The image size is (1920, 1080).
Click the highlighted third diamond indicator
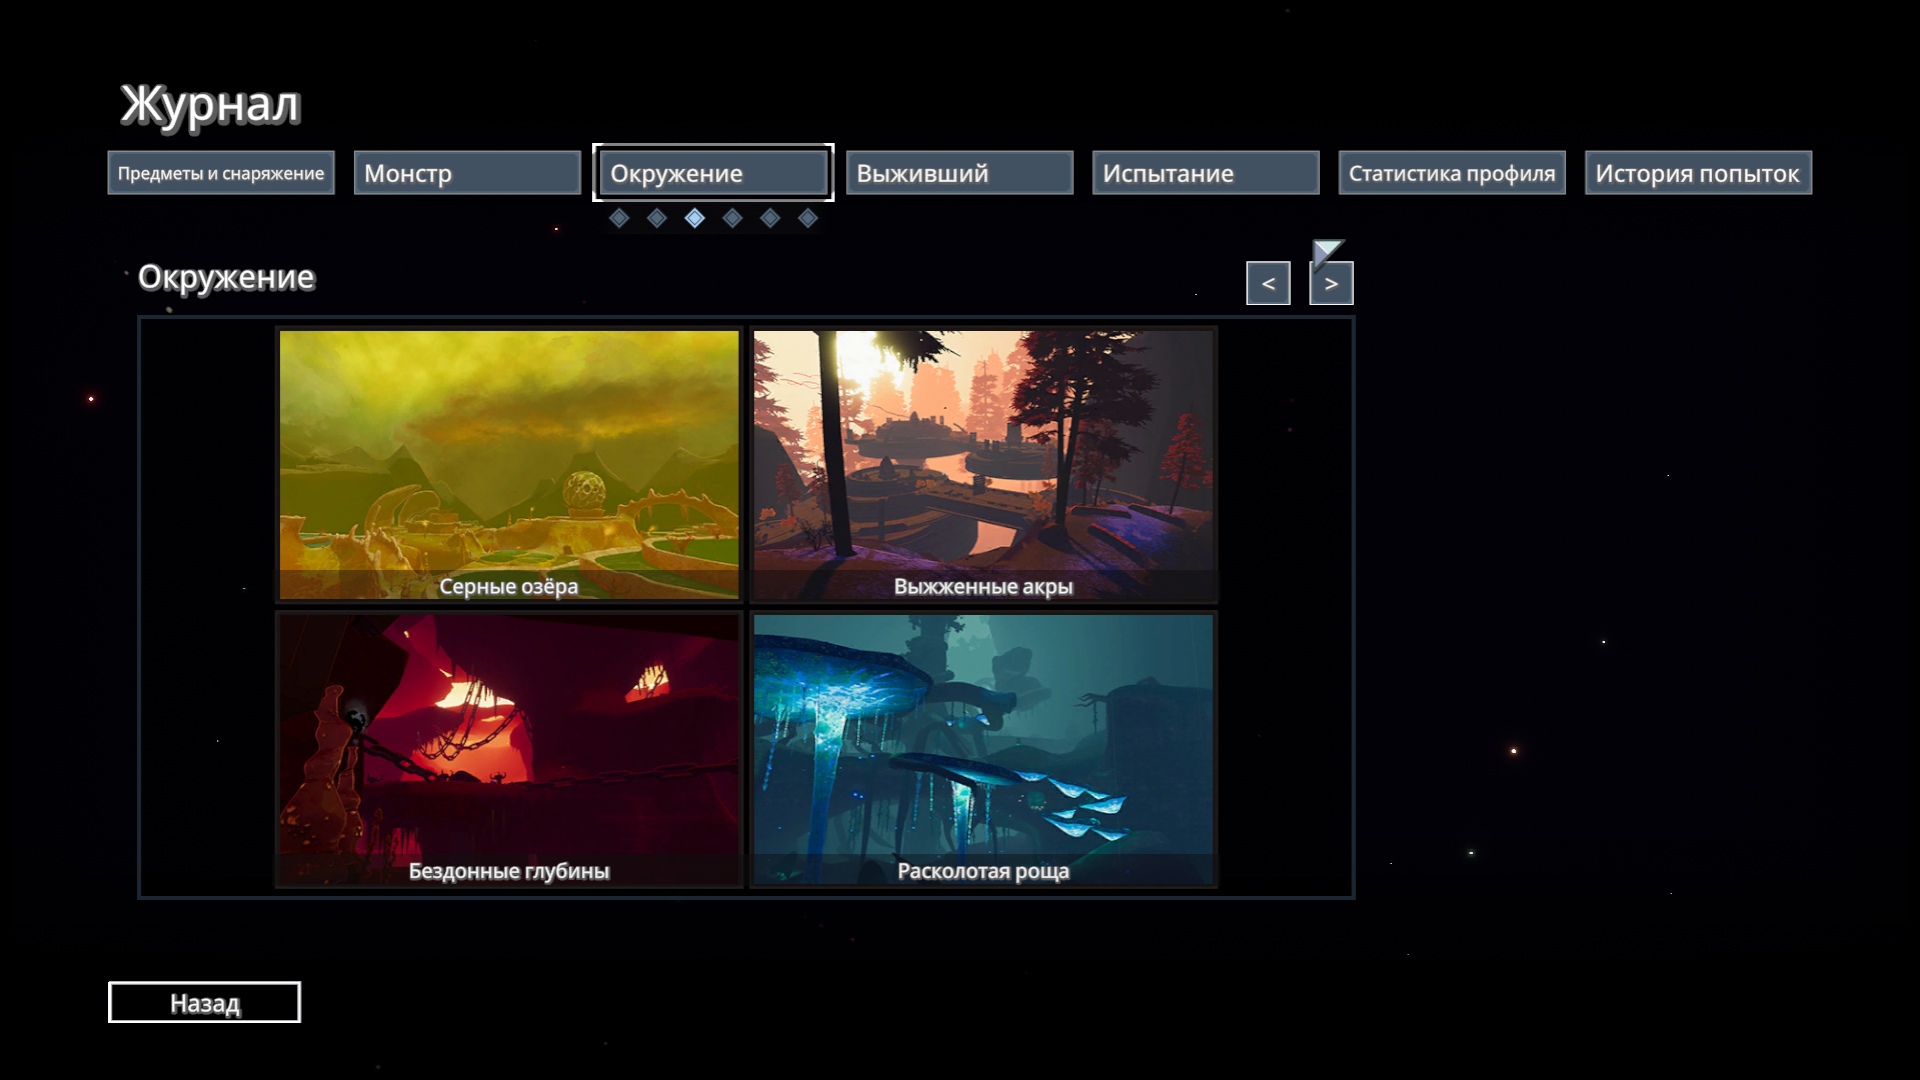coord(695,218)
